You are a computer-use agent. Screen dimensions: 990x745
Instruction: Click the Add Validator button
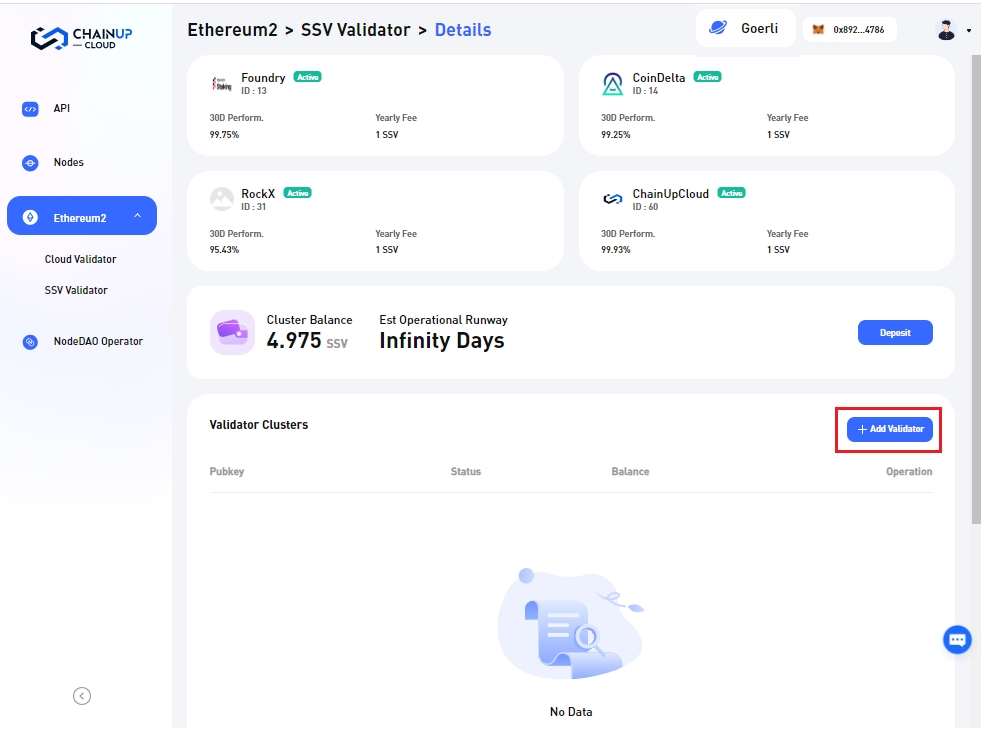click(x=889, y=429)
